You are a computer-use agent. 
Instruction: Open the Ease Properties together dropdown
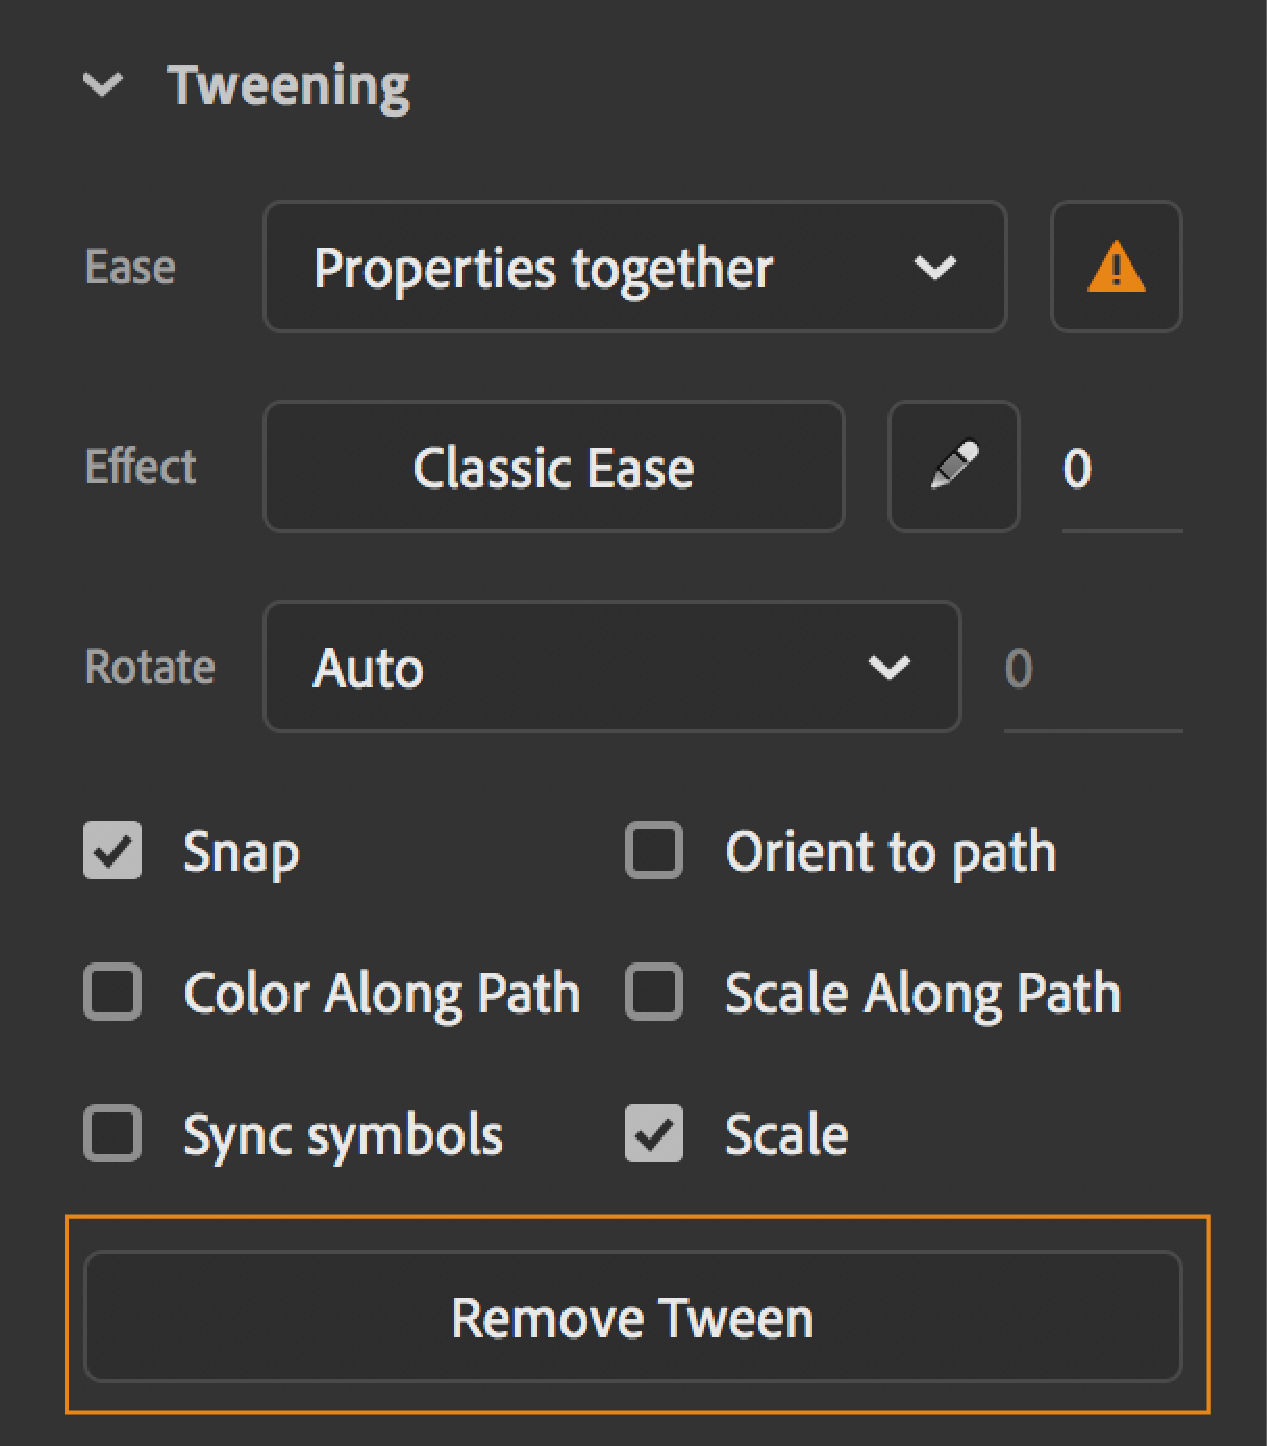(x=634, y=267)
